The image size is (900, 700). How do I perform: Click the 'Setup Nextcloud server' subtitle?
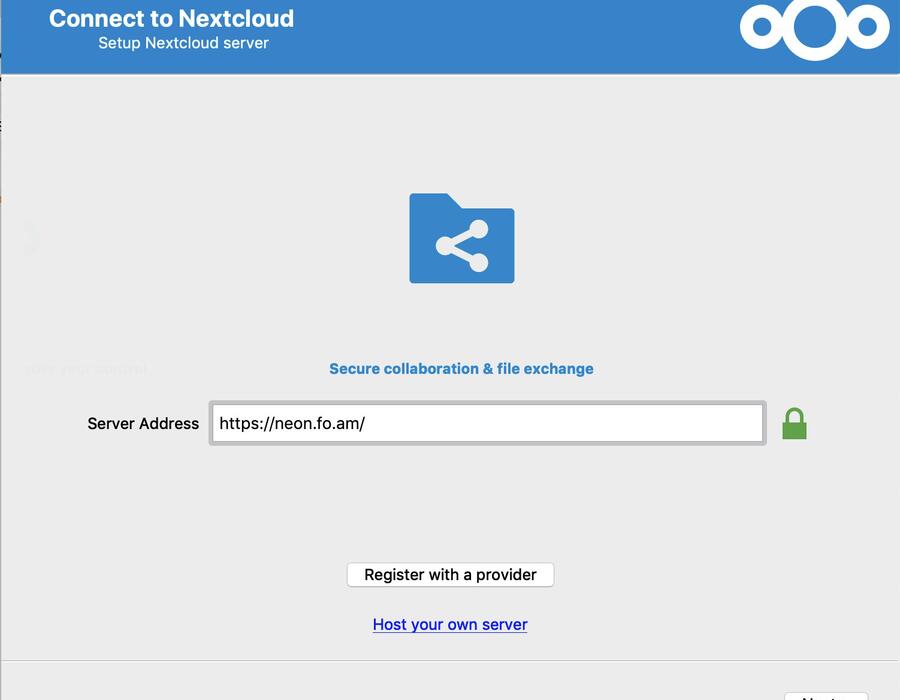click(183, 43)
